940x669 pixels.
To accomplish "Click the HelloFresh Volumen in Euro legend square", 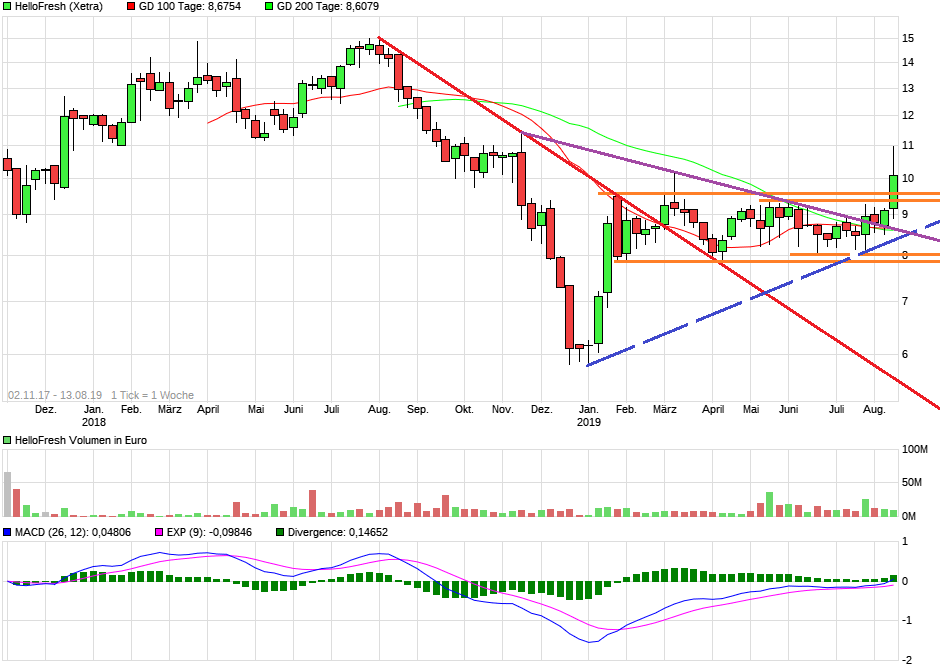I will [x=7, y=440].
